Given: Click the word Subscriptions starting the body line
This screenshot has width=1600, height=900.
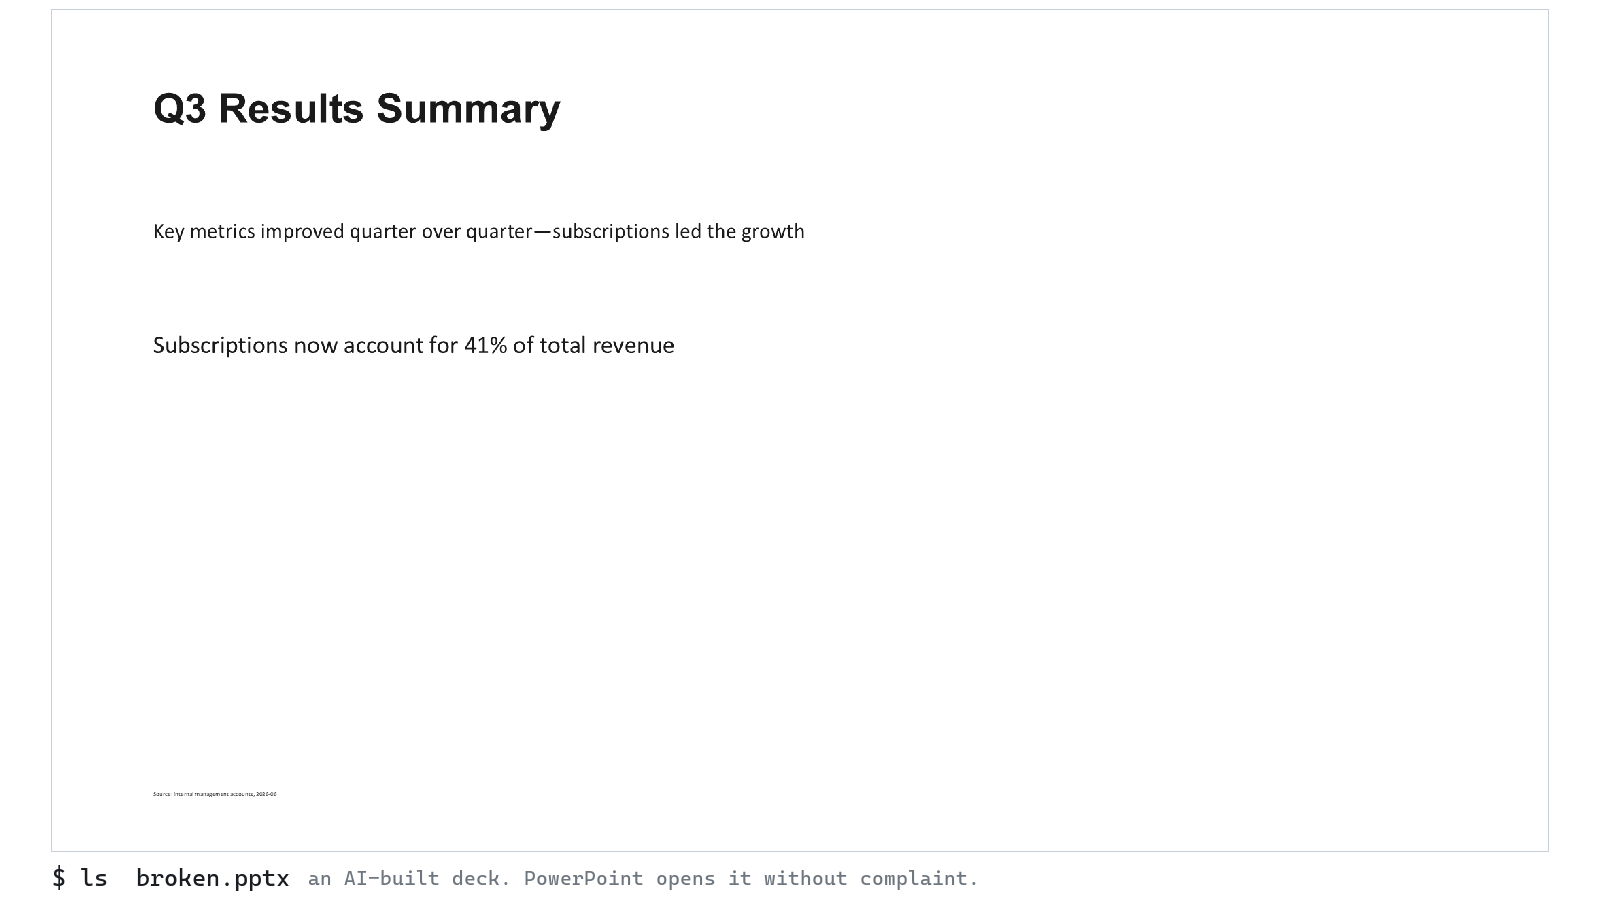Looking at the screenshot, I should 220,345.
